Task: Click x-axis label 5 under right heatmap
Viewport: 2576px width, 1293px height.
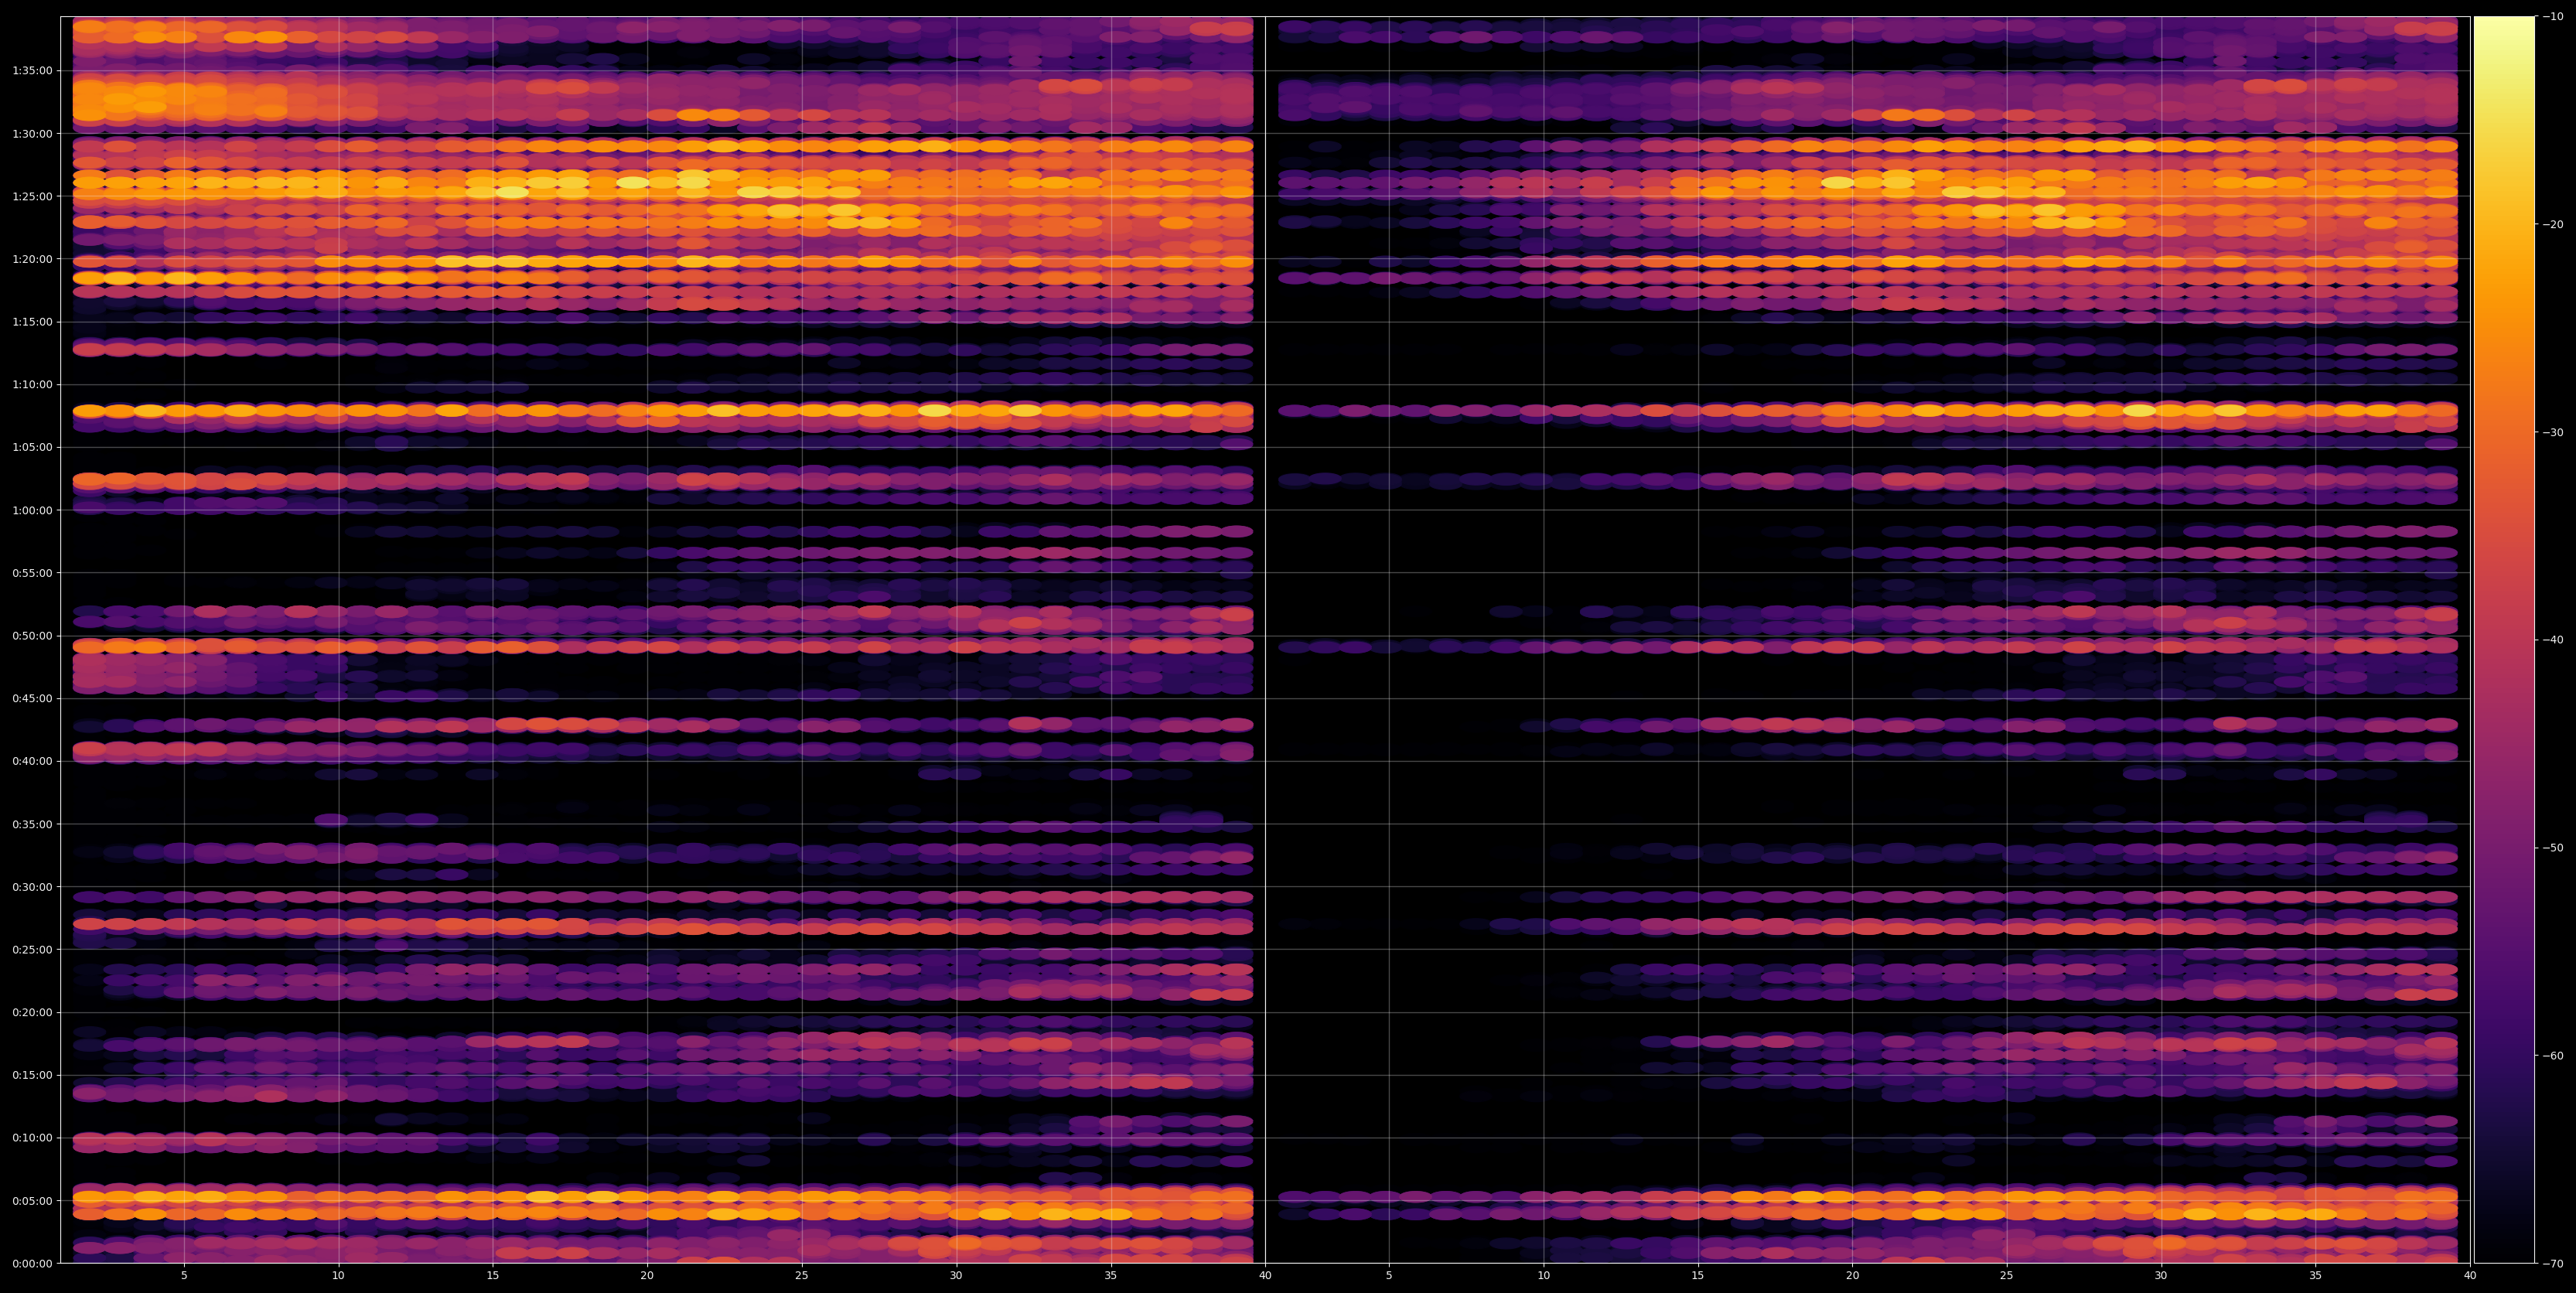Action: (x=1389, y=1276)
